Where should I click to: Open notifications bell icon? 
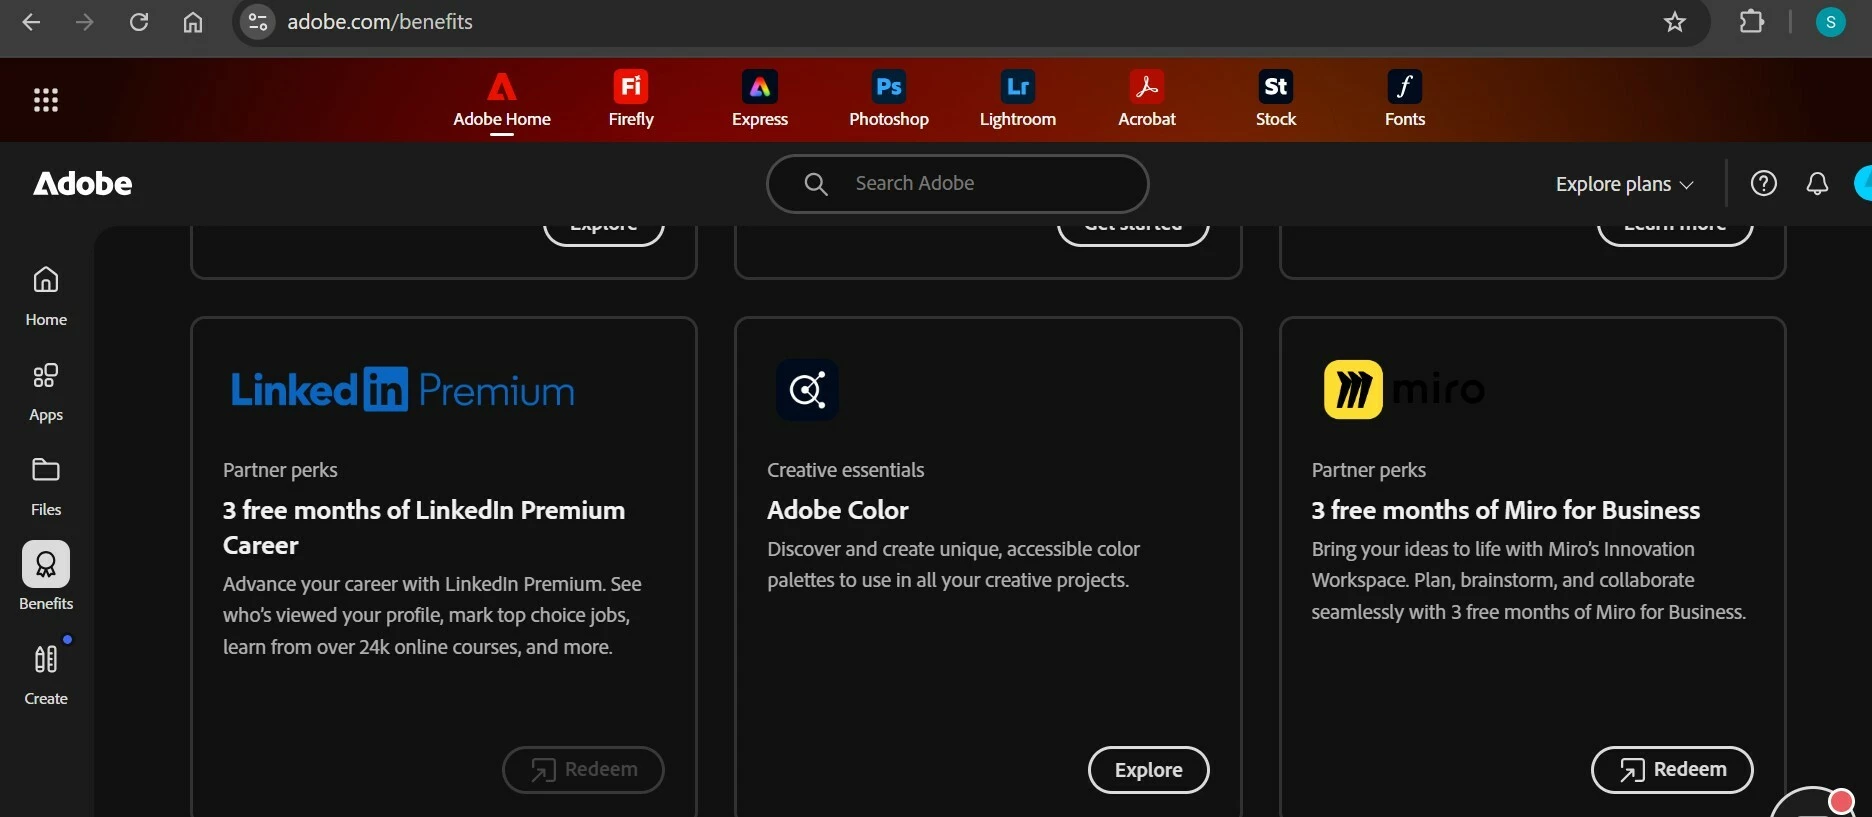[x=1817, y=184]
